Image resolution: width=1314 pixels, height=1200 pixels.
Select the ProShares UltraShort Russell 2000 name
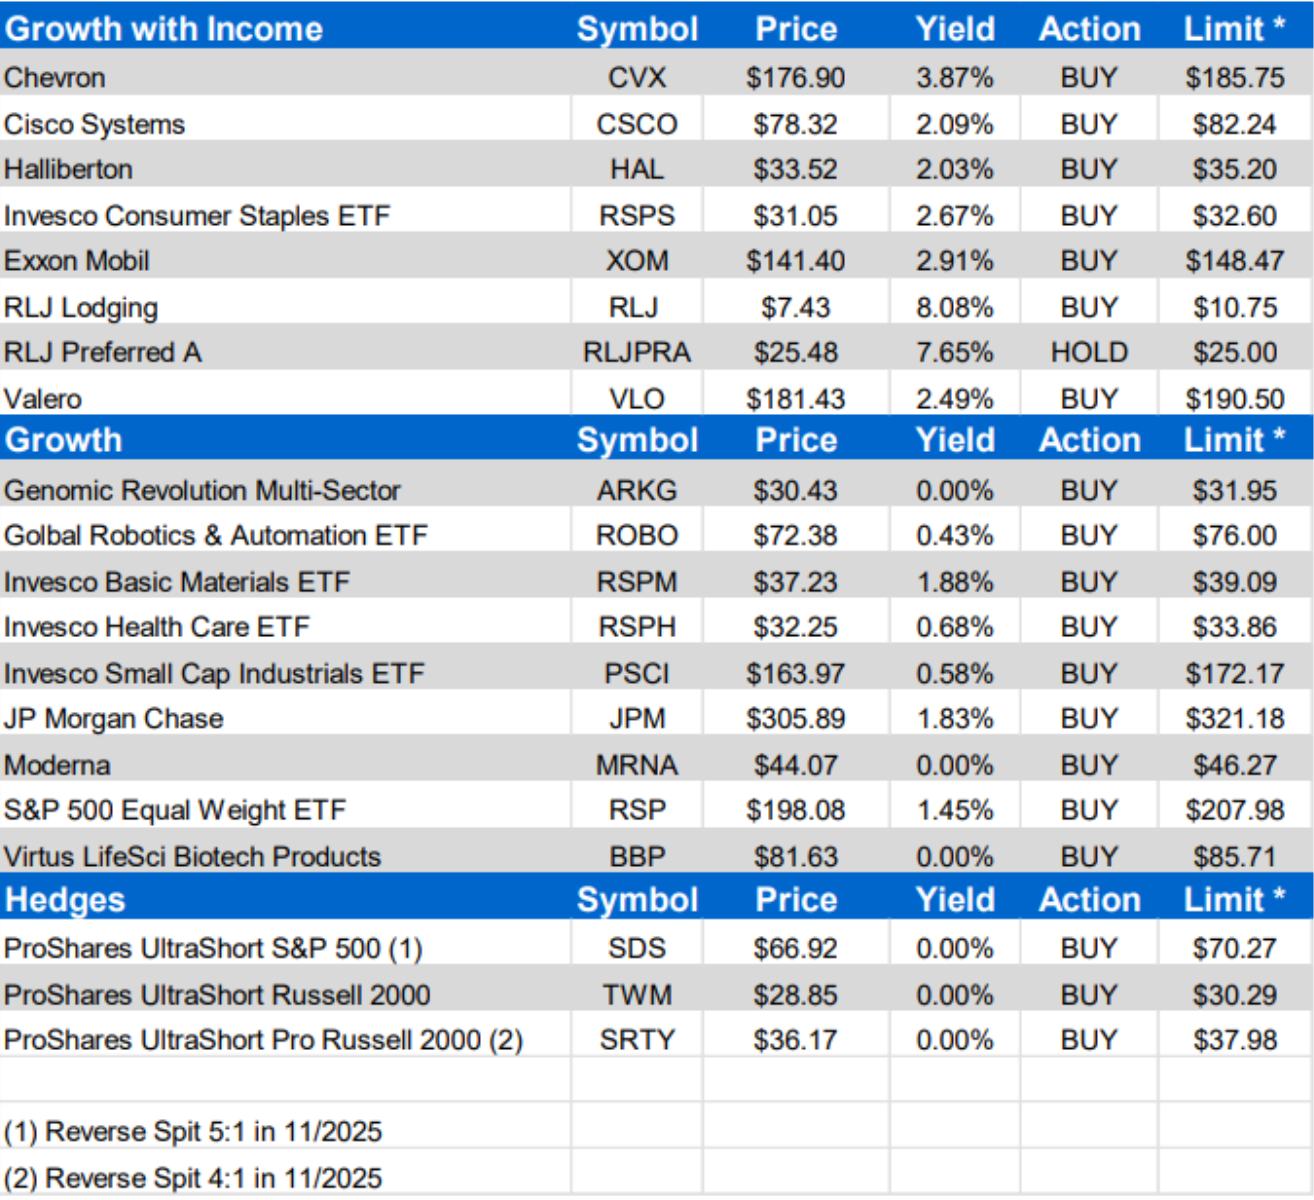[217, 995]
